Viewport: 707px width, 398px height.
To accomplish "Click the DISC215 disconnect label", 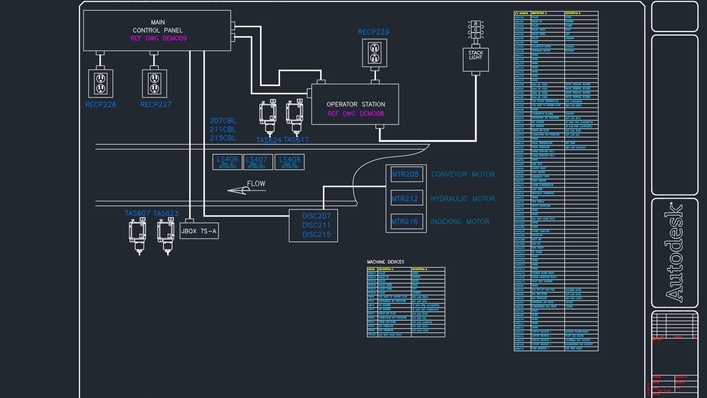I will pyautogui.click(x=317, y=234).
